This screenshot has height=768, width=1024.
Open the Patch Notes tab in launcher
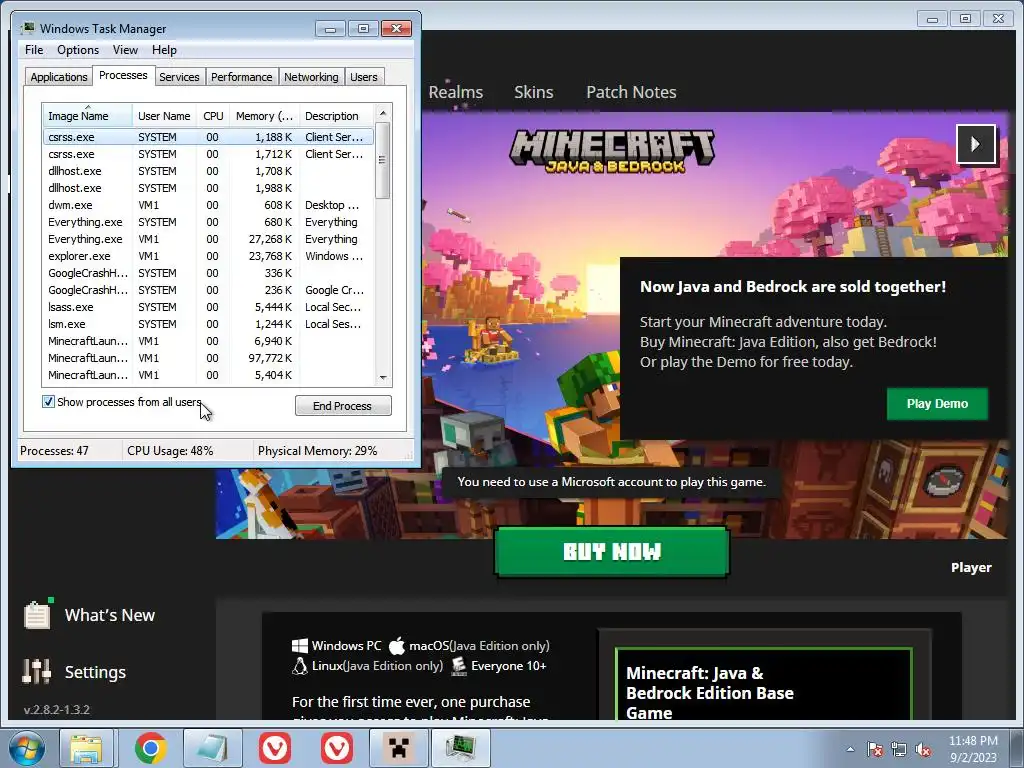(x=631, y=92)
